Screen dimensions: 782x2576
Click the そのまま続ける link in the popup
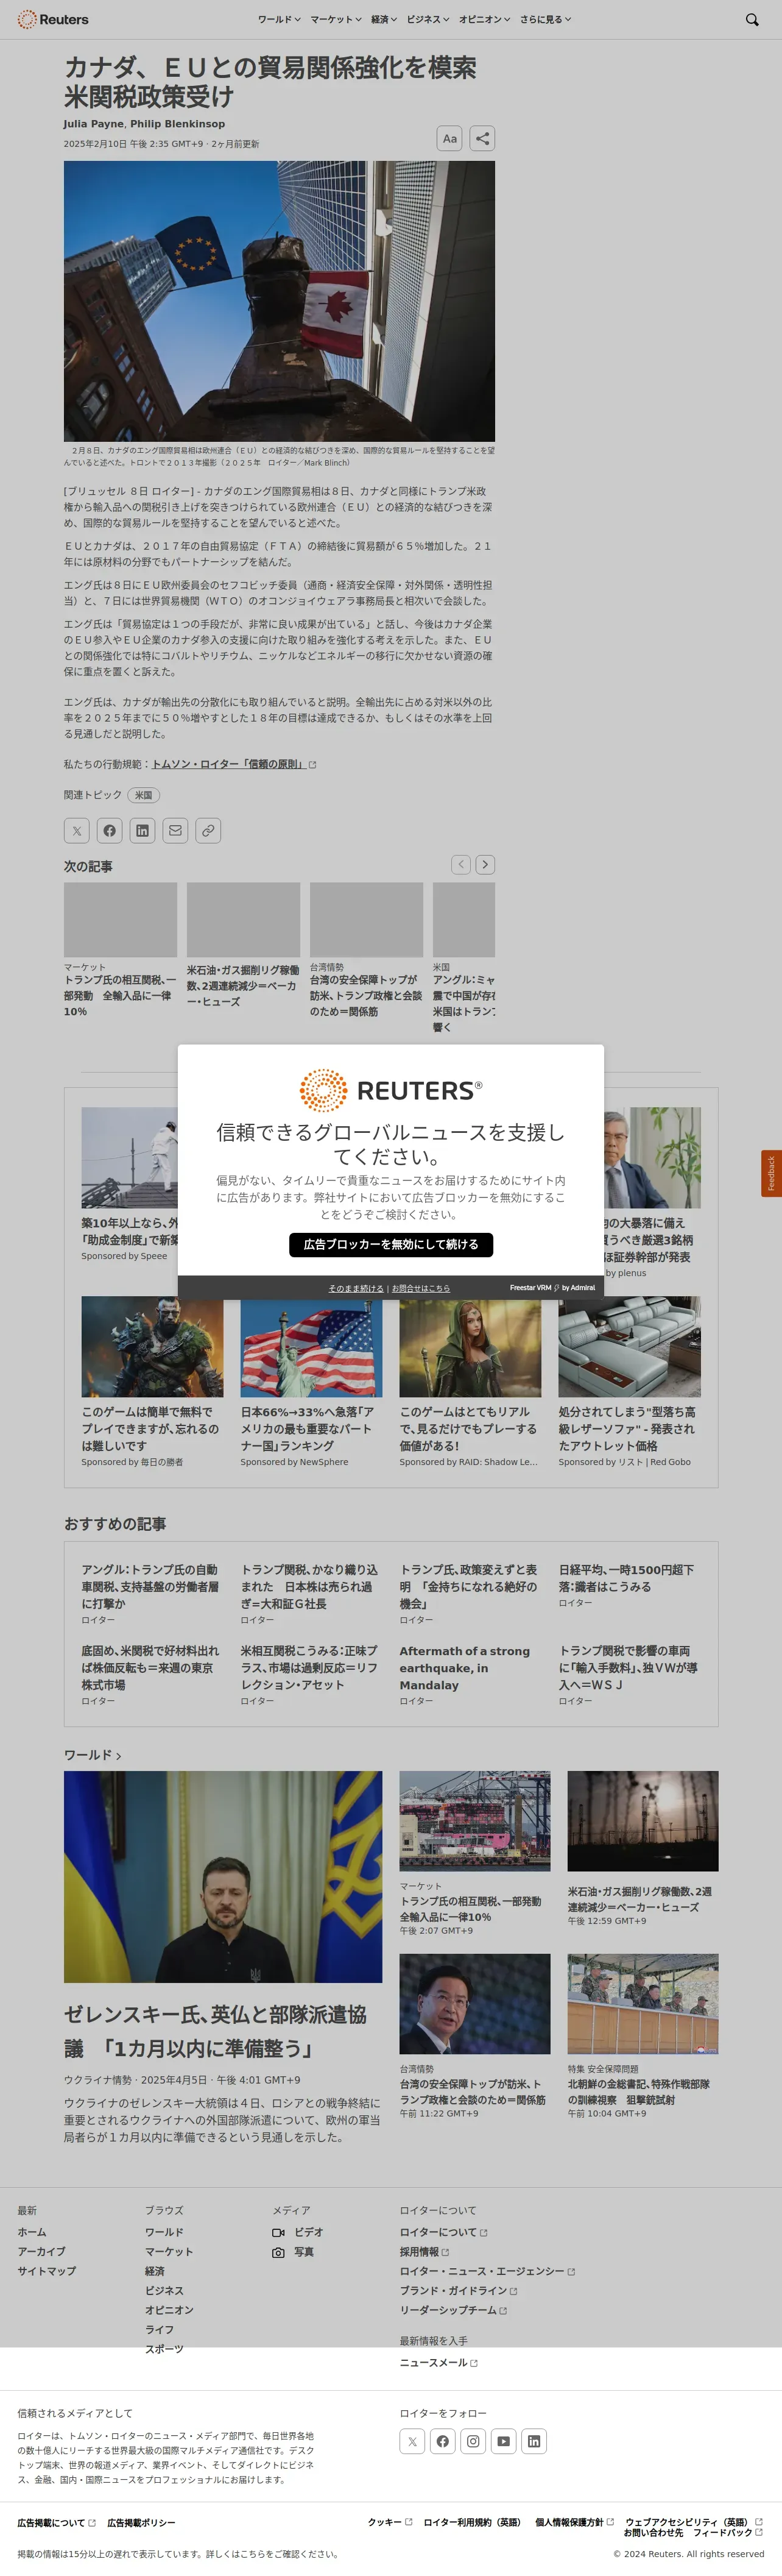coord(356,1288)
